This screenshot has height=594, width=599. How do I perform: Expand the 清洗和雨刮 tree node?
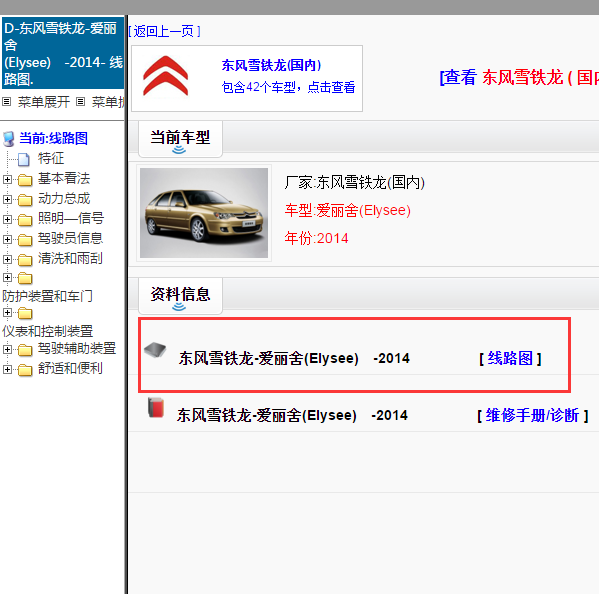[7, 259]
